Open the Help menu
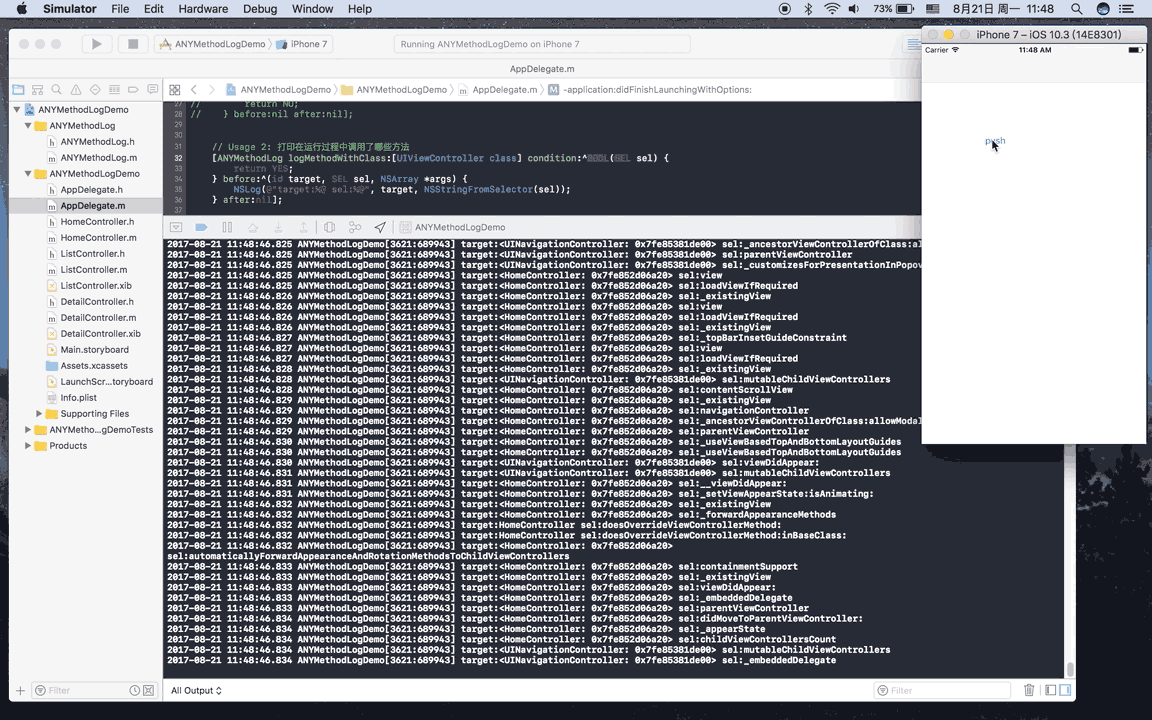This screenshot has height=720, width=1152. click(x=359, y=9)
